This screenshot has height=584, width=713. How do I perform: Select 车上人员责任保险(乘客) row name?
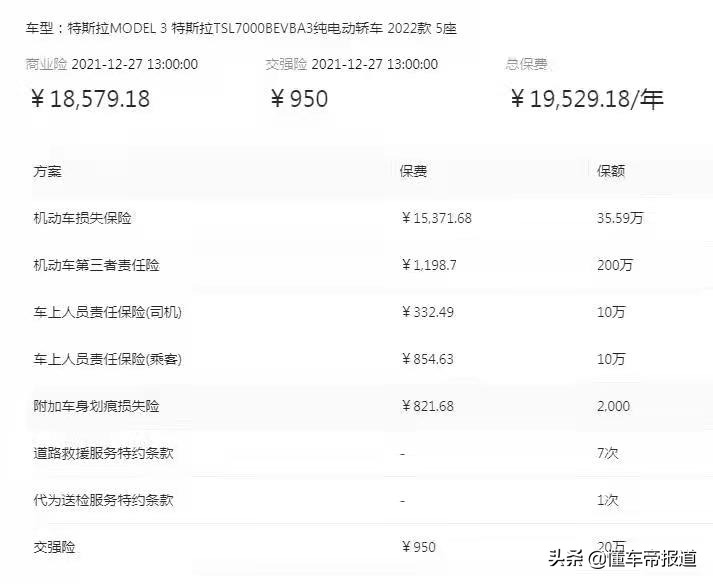pos(107,359)
